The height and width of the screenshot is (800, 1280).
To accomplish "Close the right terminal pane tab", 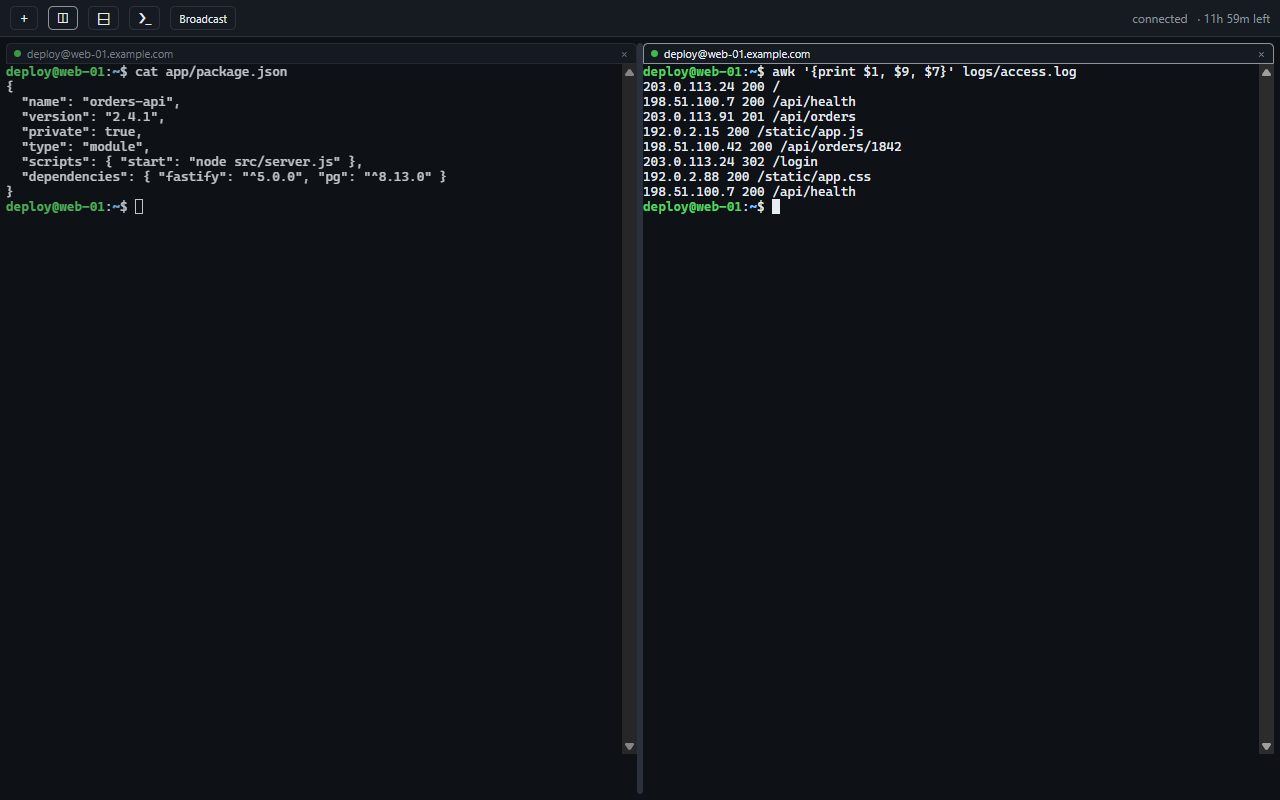I will click(x=1261, y=55).
